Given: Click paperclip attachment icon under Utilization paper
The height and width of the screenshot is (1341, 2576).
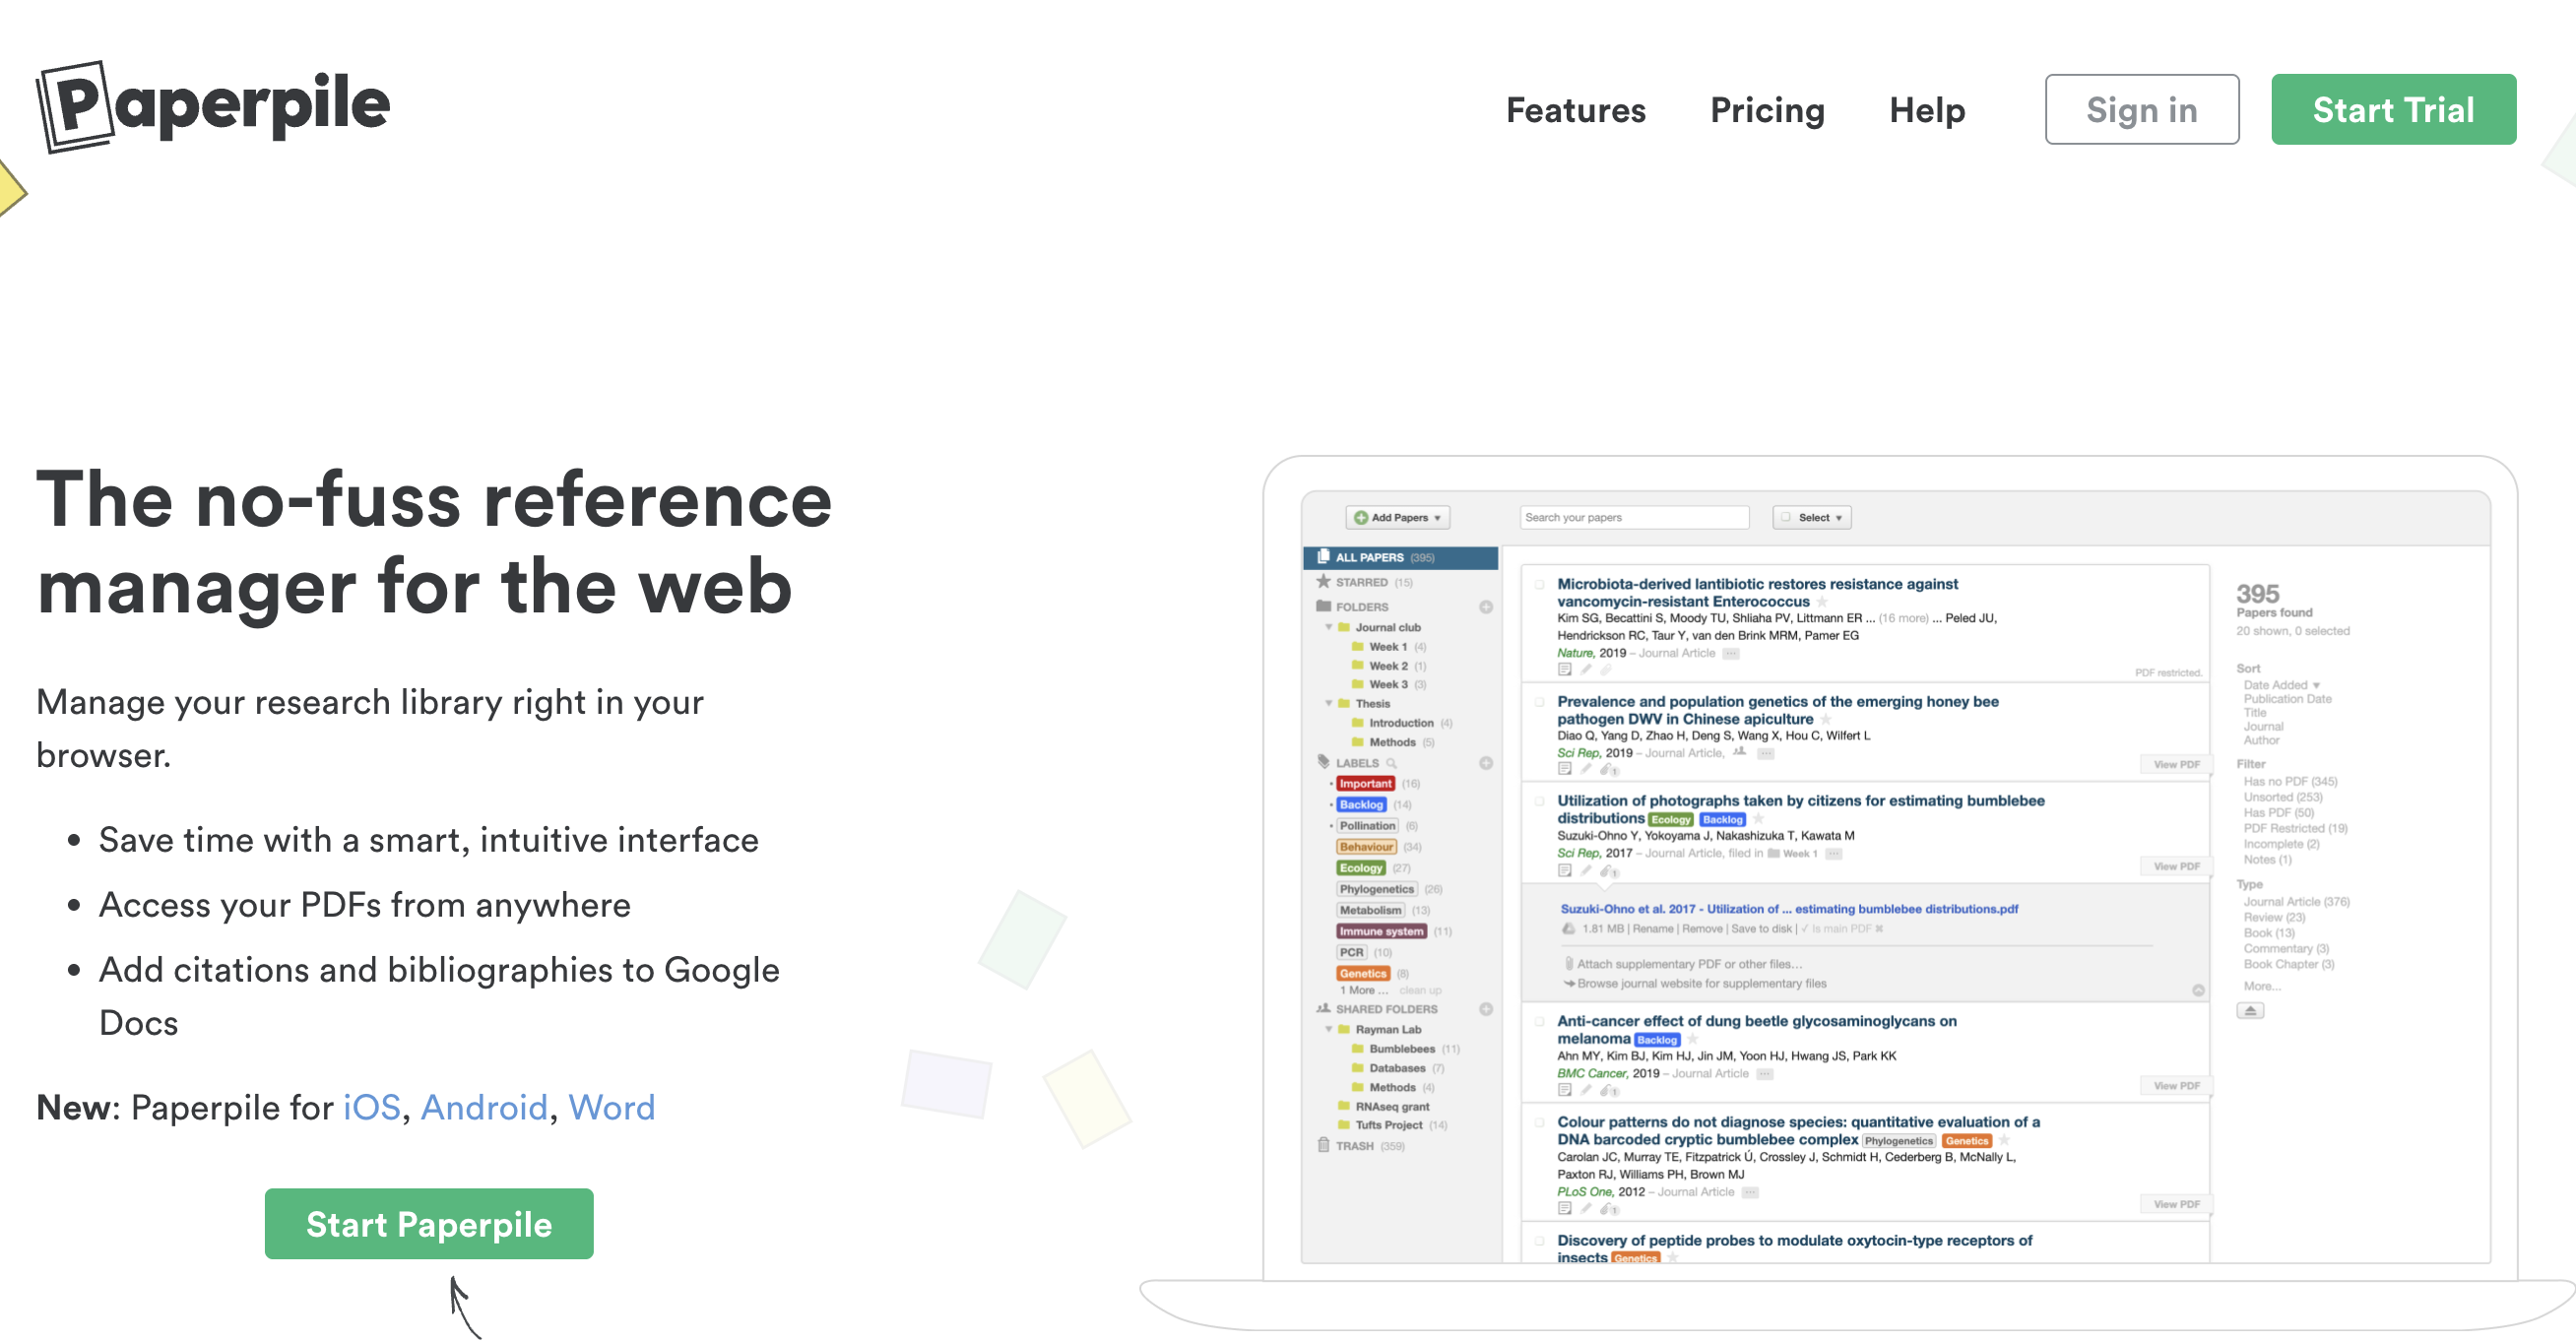Looking at the screenshot, I should [1607, 871].
